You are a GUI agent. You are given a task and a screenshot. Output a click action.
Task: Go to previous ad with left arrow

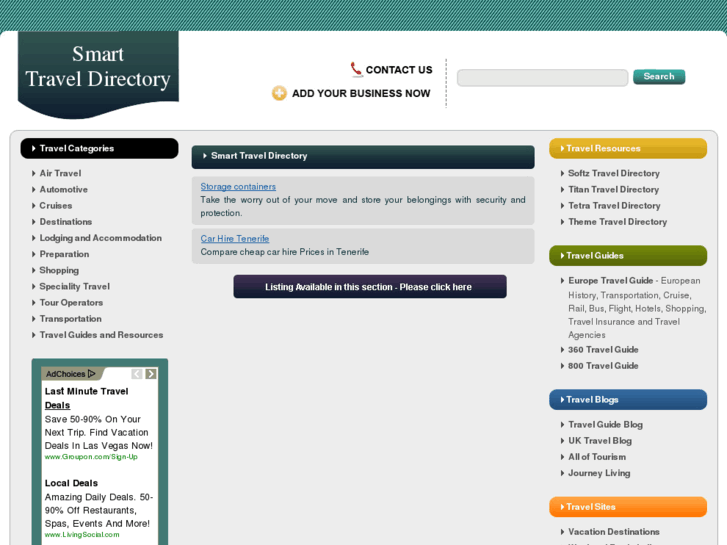(x=137, y=374)
